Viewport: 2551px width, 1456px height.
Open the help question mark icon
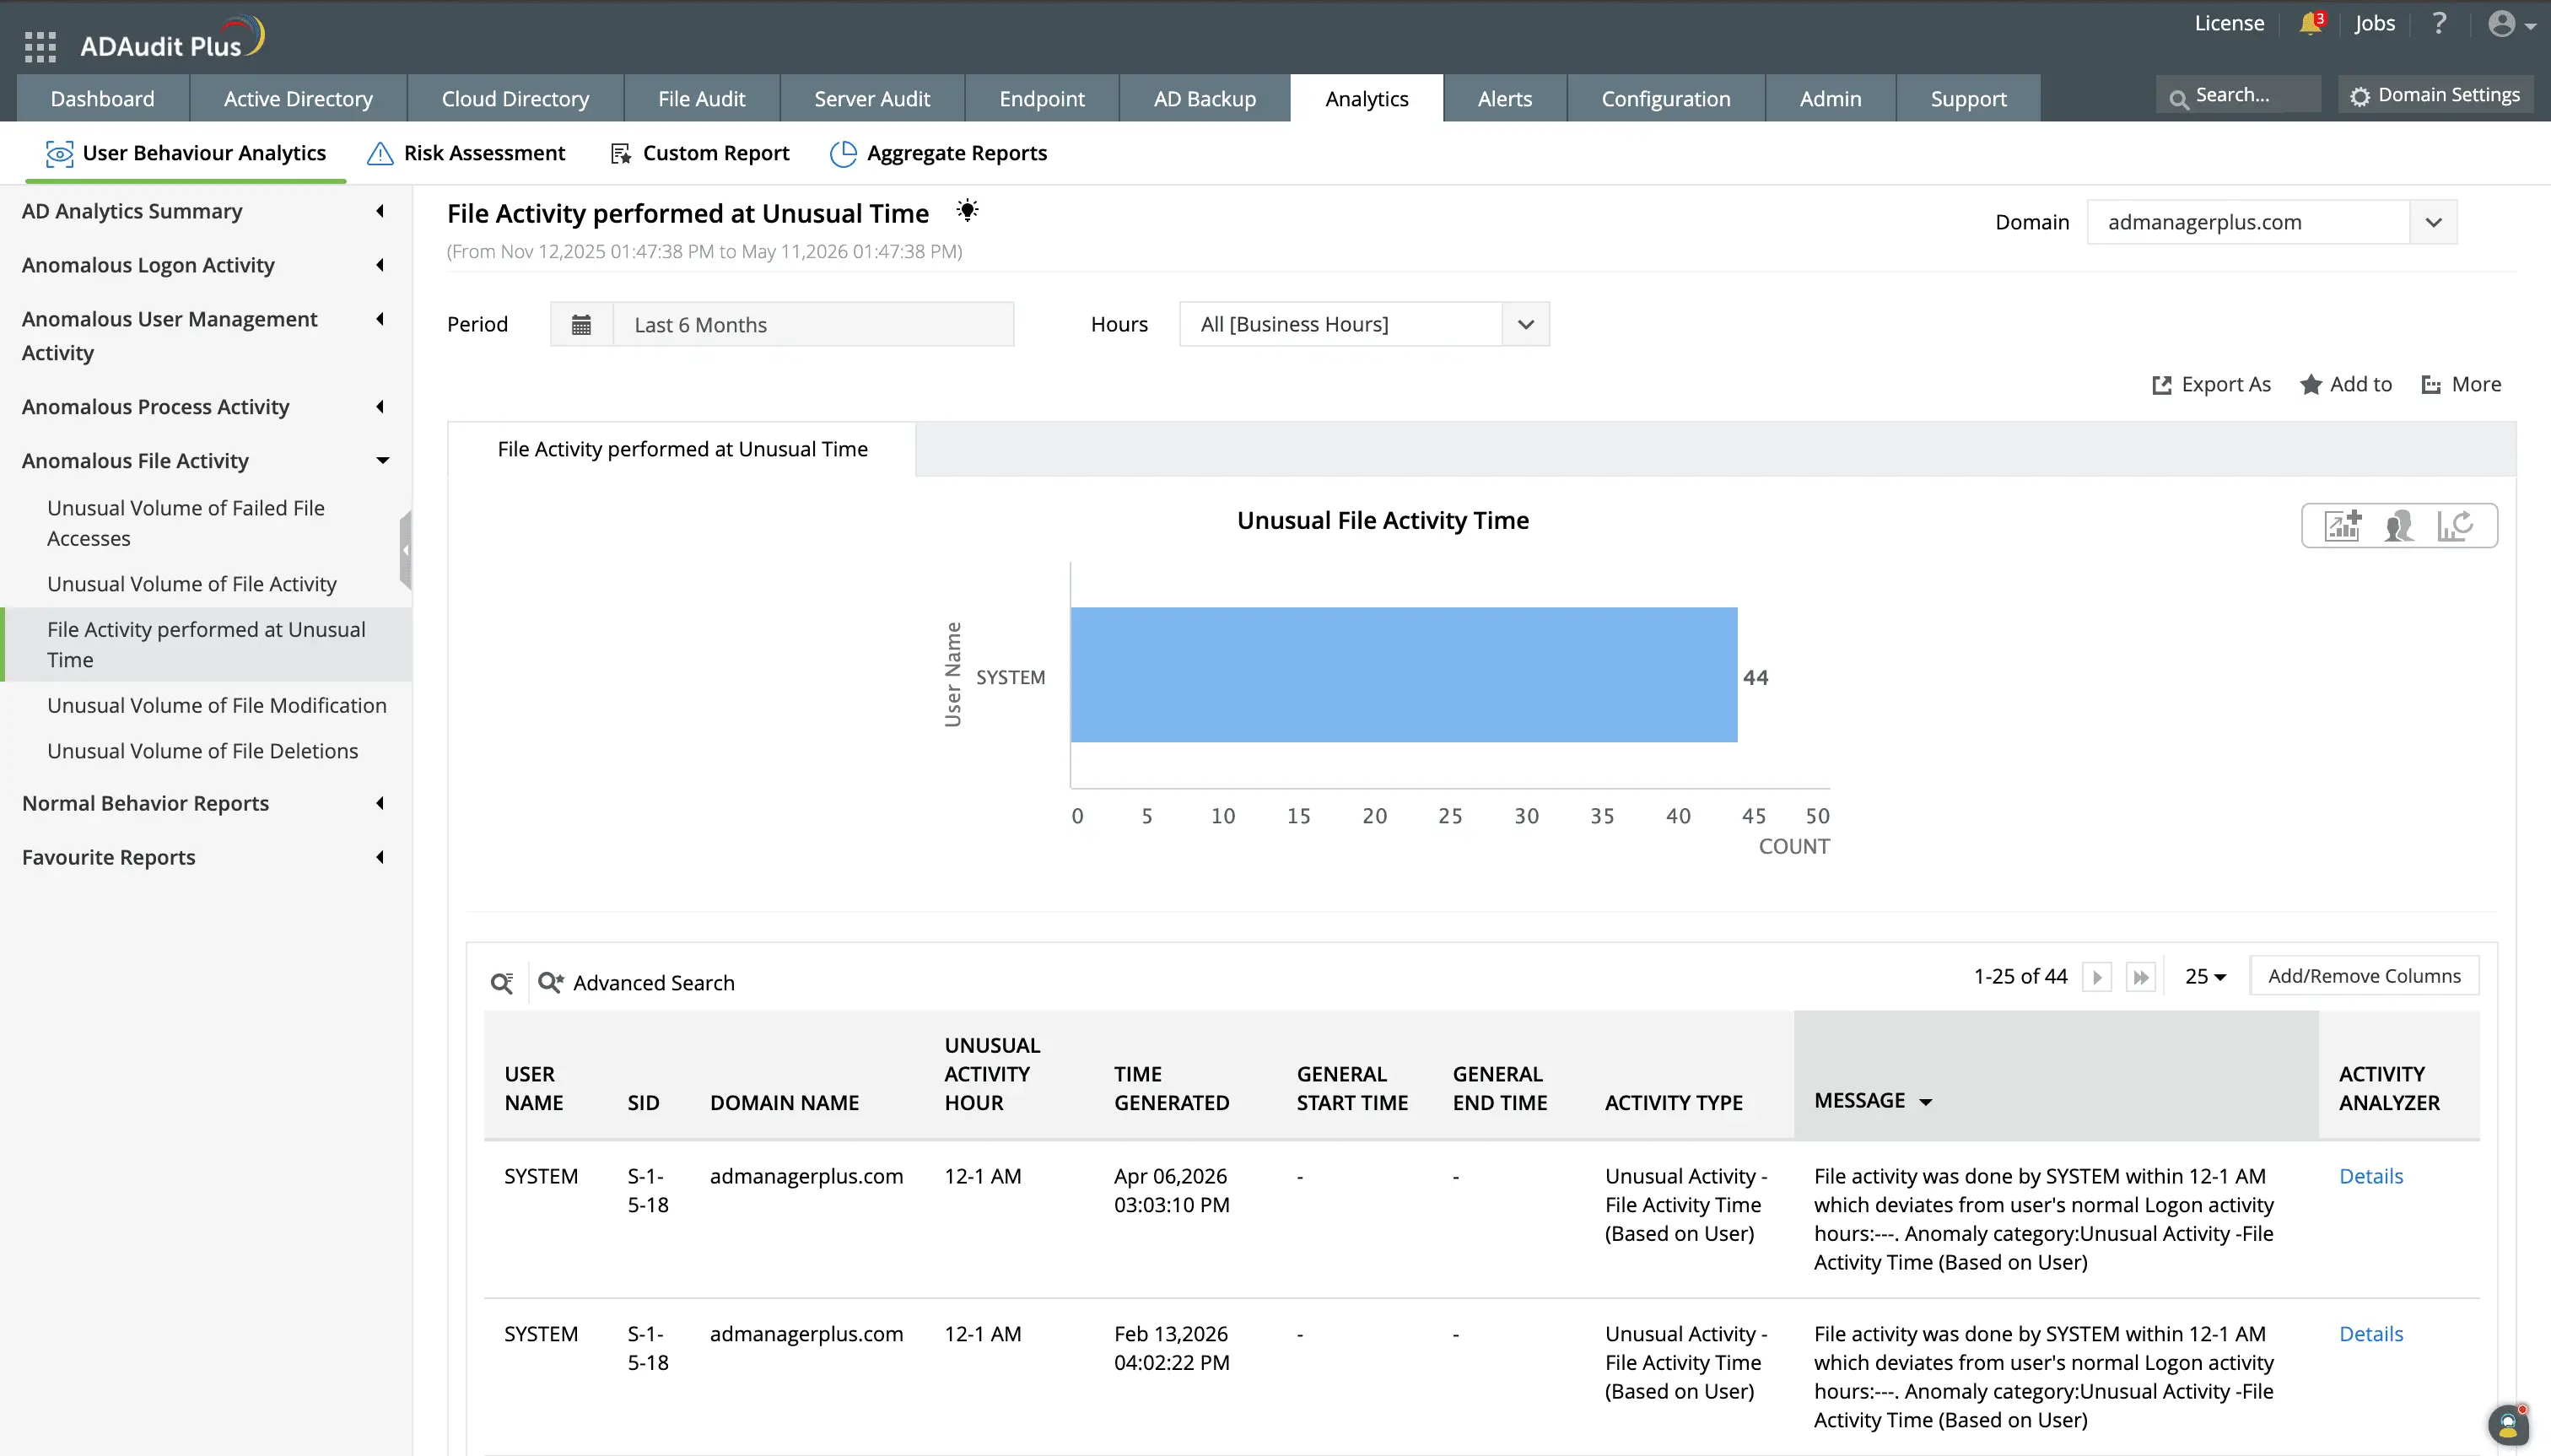click(2439, 23)
